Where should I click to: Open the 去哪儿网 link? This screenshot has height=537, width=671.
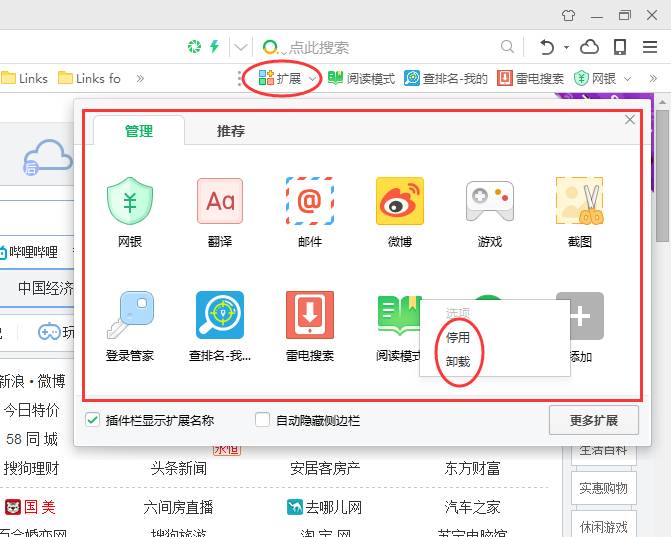pyautogui.click(x=325, y=507)
